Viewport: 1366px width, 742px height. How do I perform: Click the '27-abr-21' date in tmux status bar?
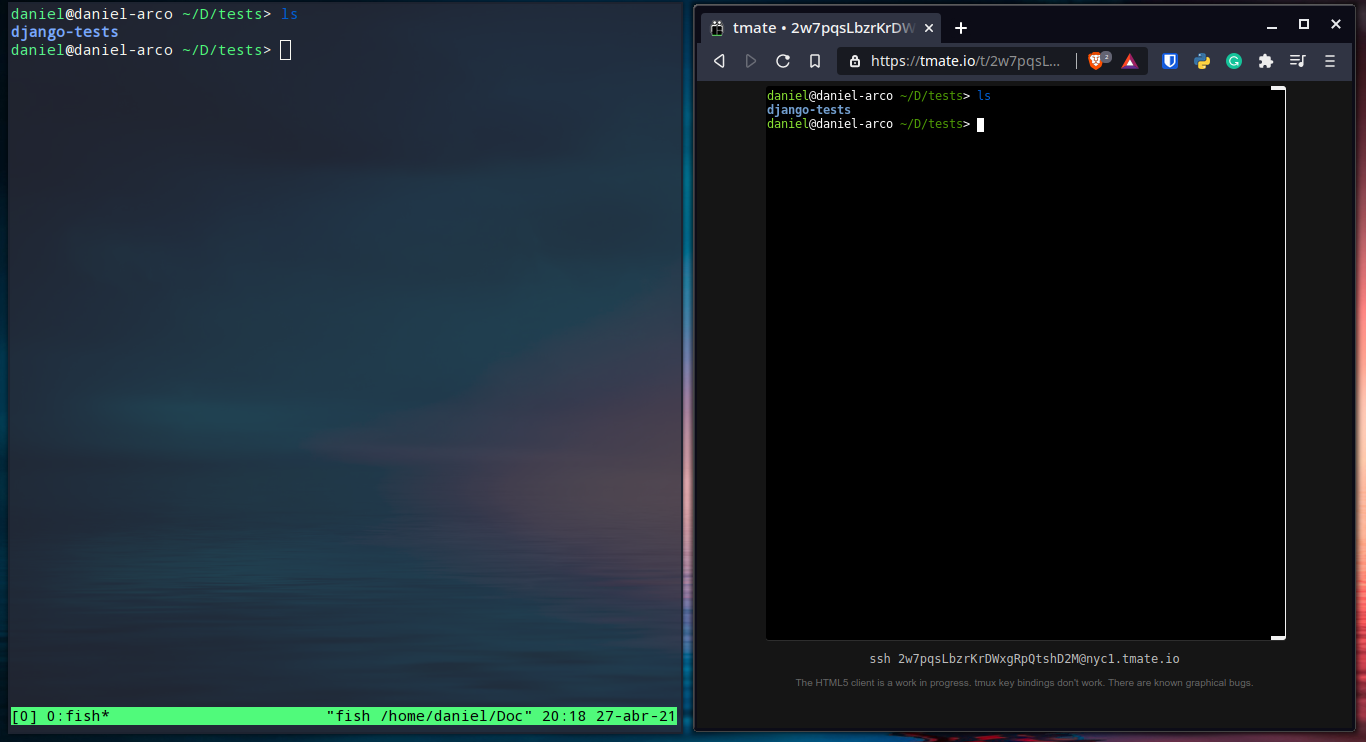636,716
